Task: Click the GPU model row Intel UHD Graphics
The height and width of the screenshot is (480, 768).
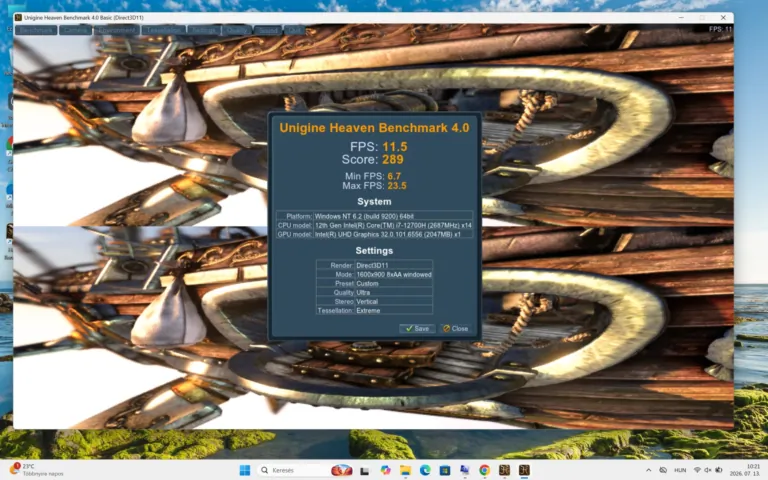Action: (x=375, y=234)
